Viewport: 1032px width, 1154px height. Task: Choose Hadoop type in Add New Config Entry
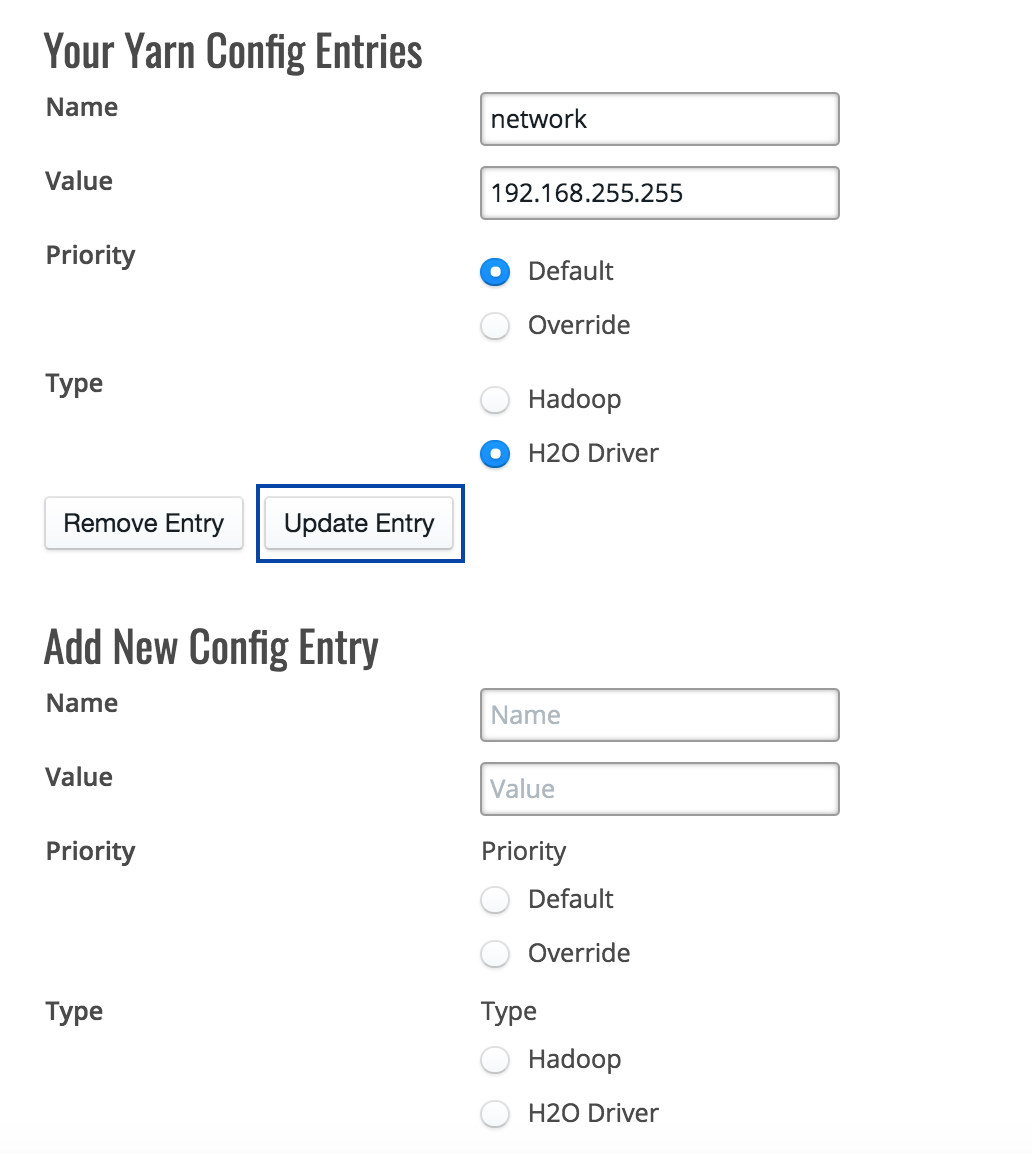(x=495, y=1060)
